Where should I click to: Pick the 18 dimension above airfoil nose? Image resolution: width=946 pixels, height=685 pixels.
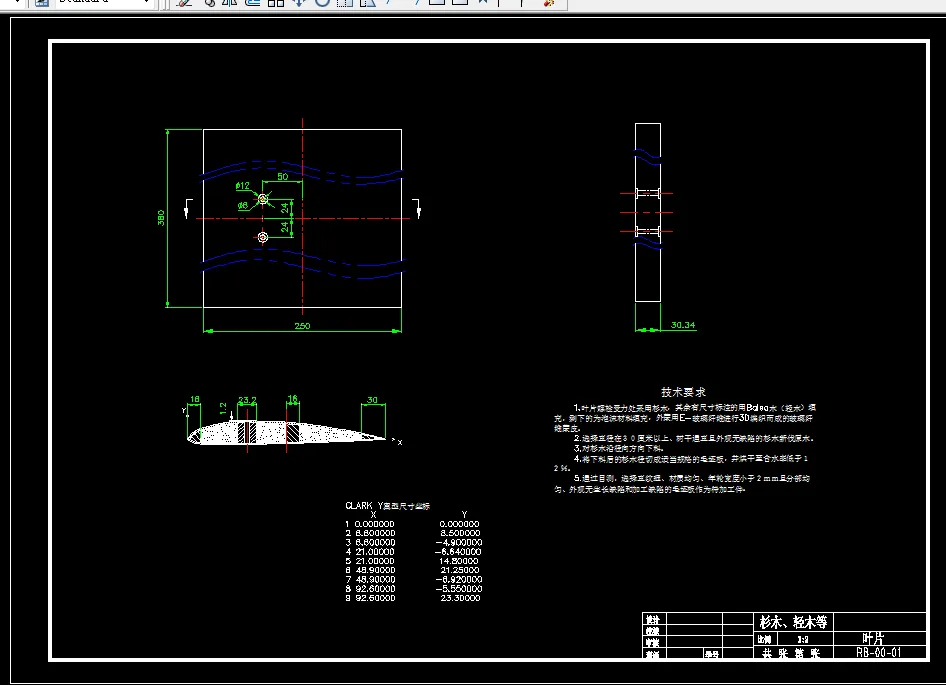click(x=195, y=400)
